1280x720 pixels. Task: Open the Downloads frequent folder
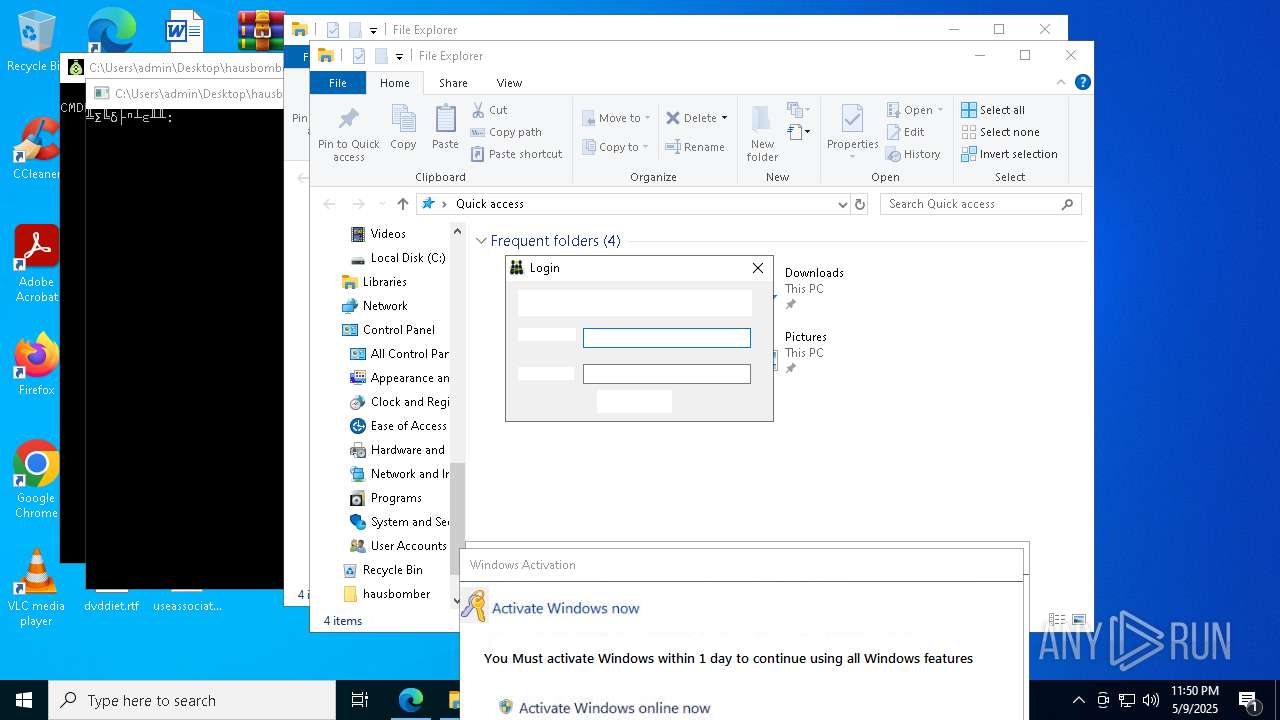813,273
